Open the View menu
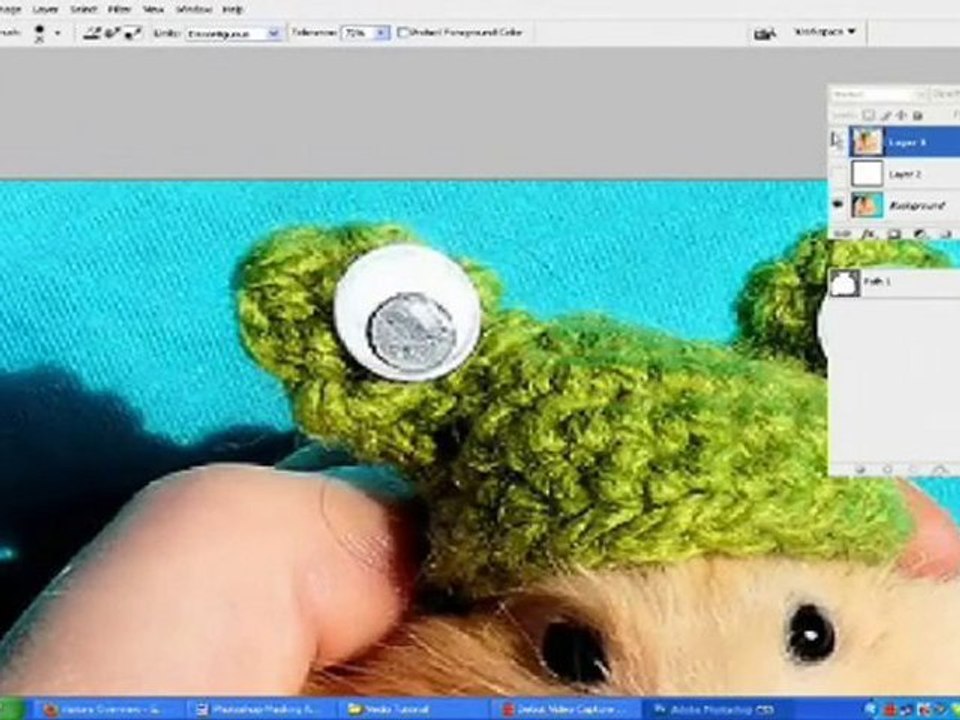 (x=153, y=9)
